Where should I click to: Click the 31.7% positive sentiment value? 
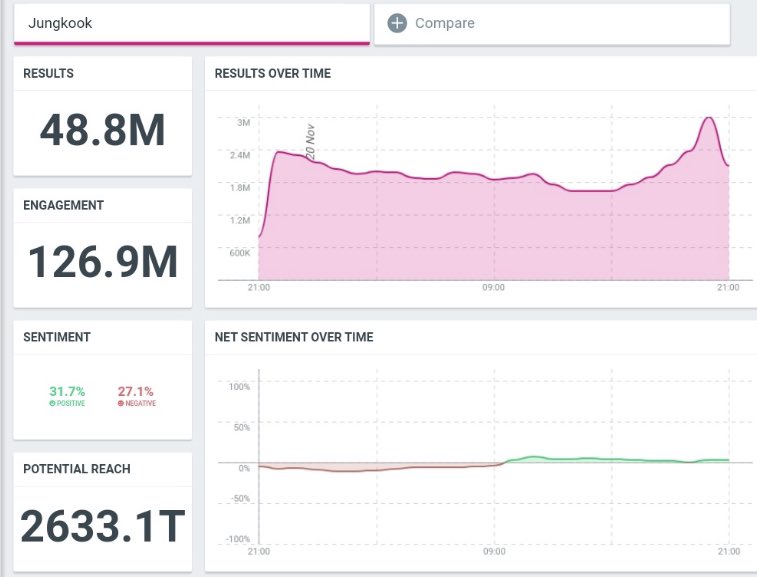[x=67, y=391]
